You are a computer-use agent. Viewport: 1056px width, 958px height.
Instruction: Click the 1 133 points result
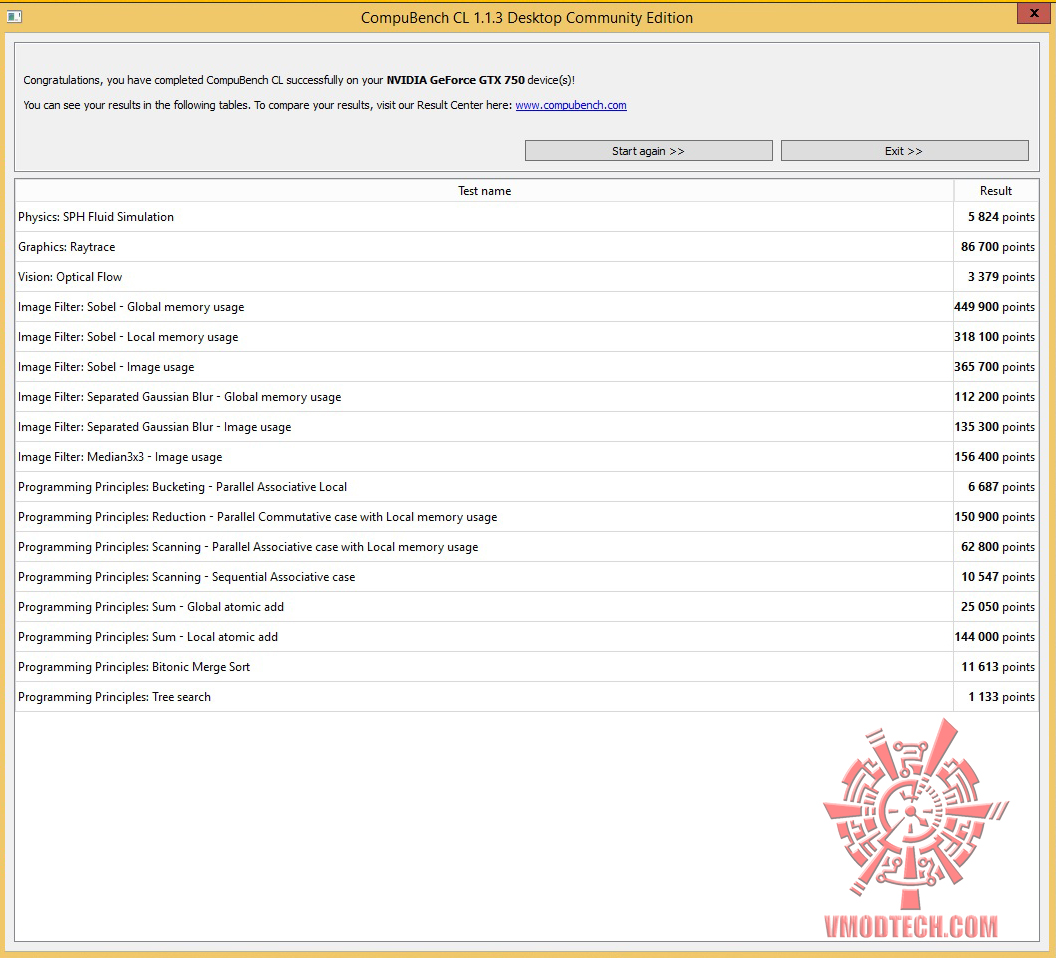[x=1001, y=697]
